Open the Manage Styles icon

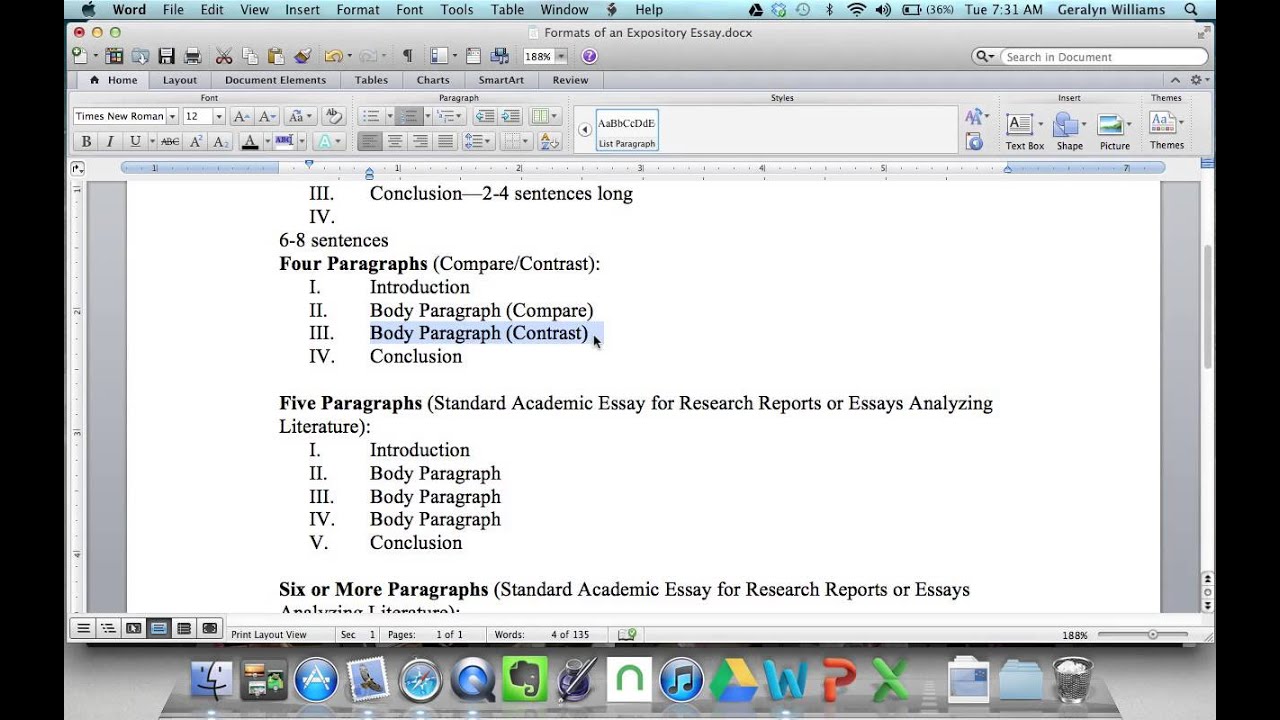coord(974,142)
